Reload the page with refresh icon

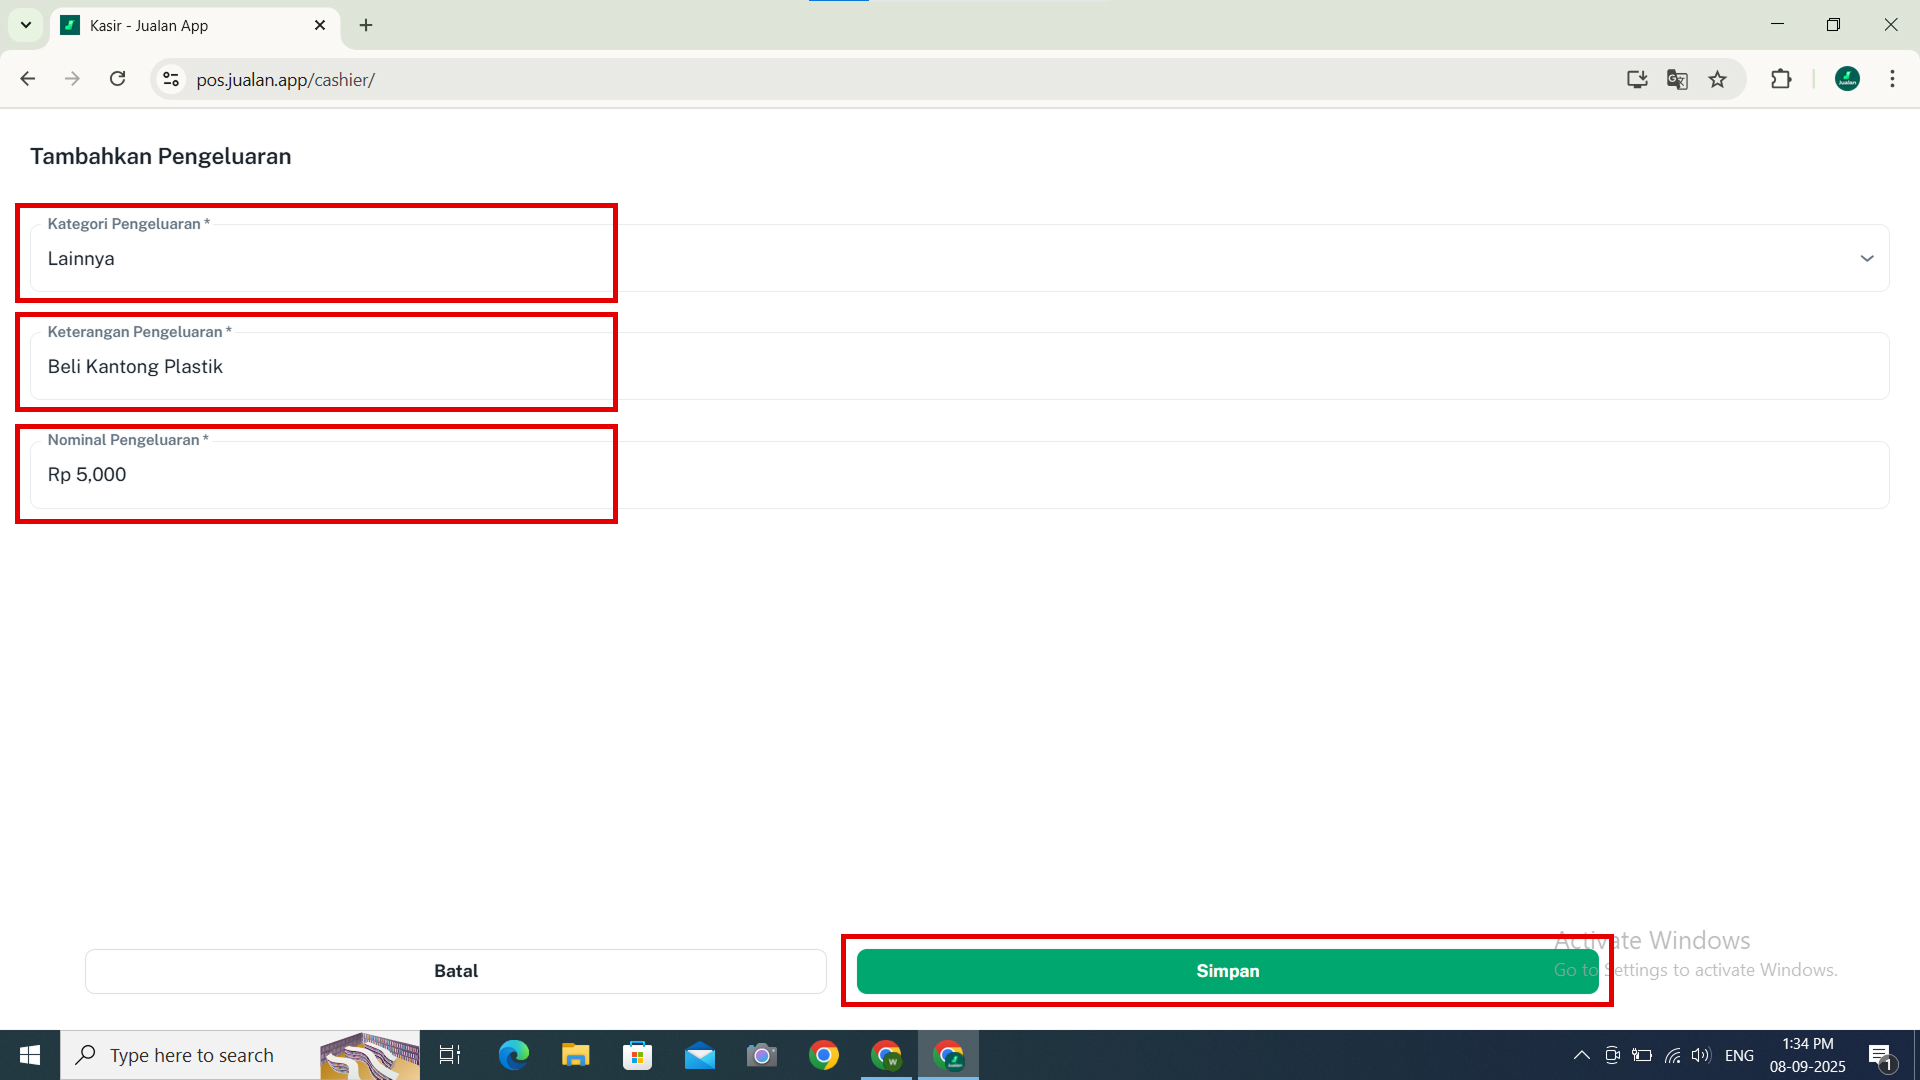pos(118,79)
